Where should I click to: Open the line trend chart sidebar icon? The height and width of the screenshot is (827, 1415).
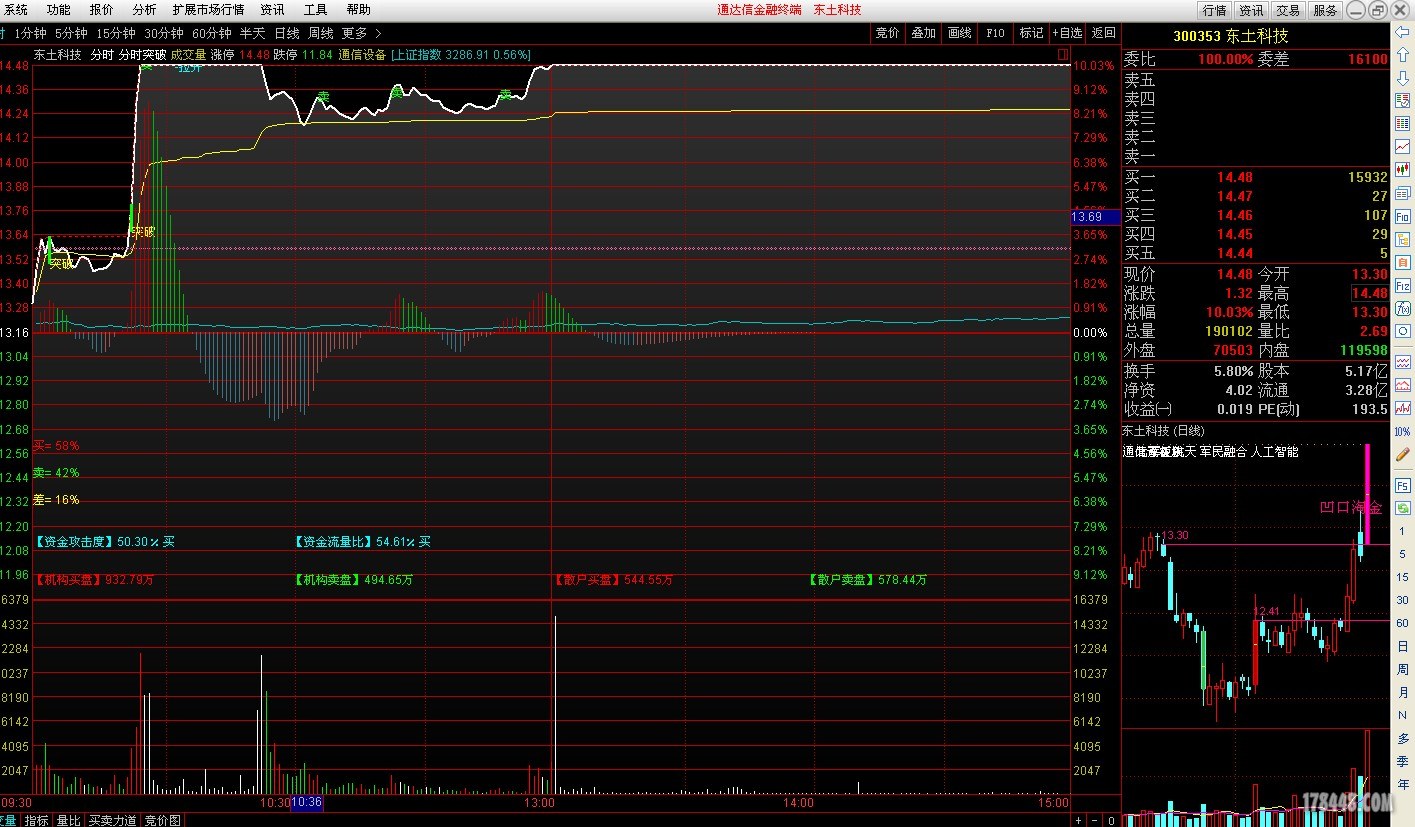click(1403, 146)
